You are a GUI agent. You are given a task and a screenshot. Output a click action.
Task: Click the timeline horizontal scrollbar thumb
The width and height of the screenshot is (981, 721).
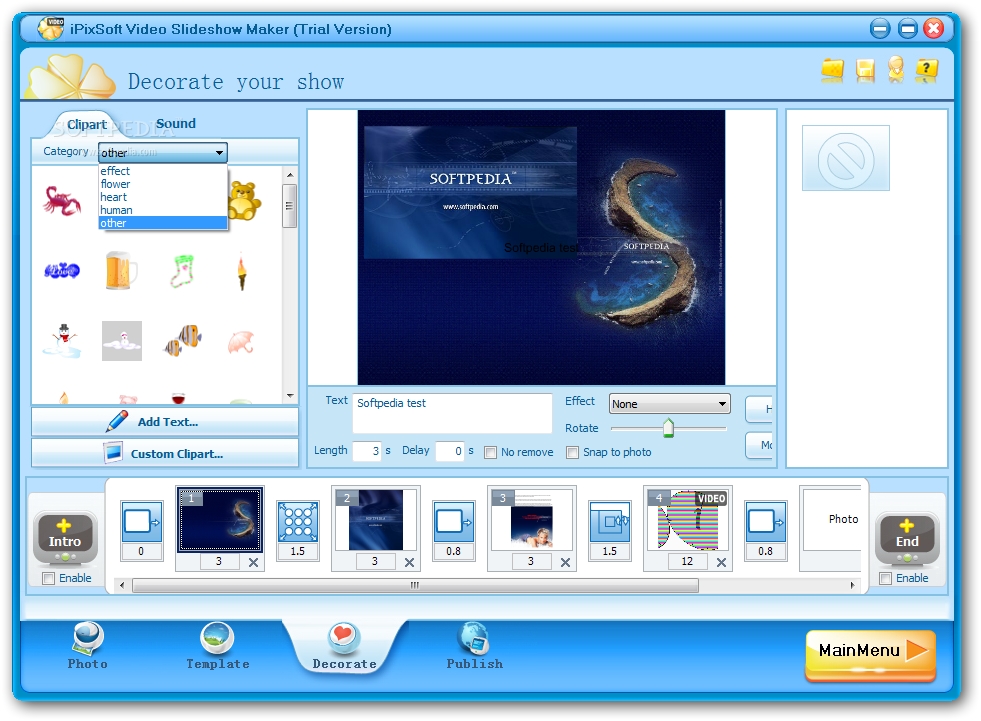click(x=415, y=586)
